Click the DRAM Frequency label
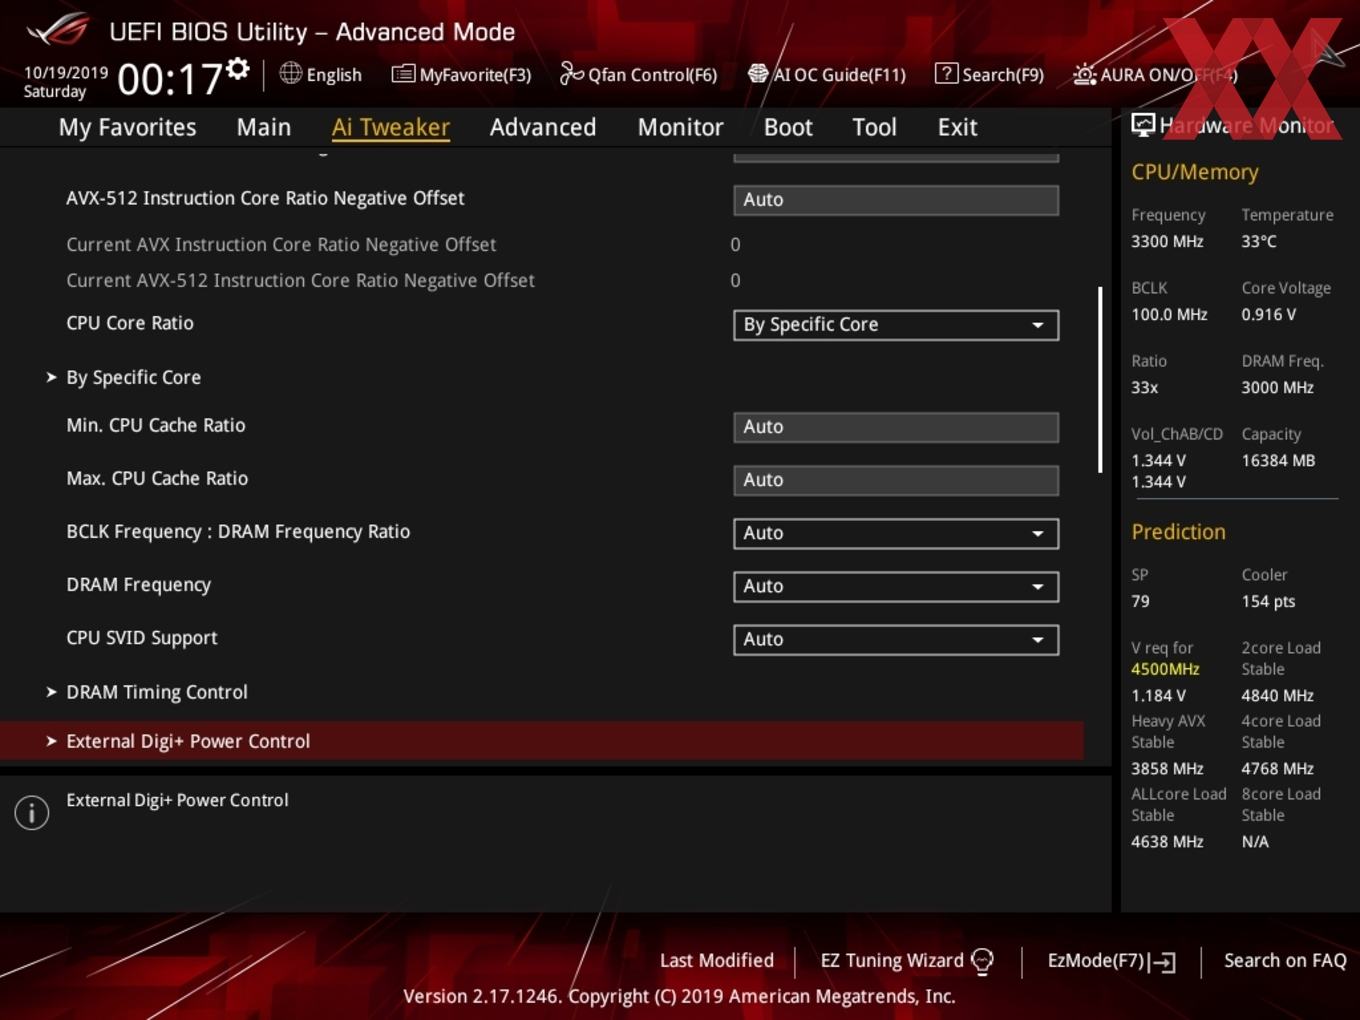Image resolution: width=1360 pixels, height=1020 pixels. [139, 585]
